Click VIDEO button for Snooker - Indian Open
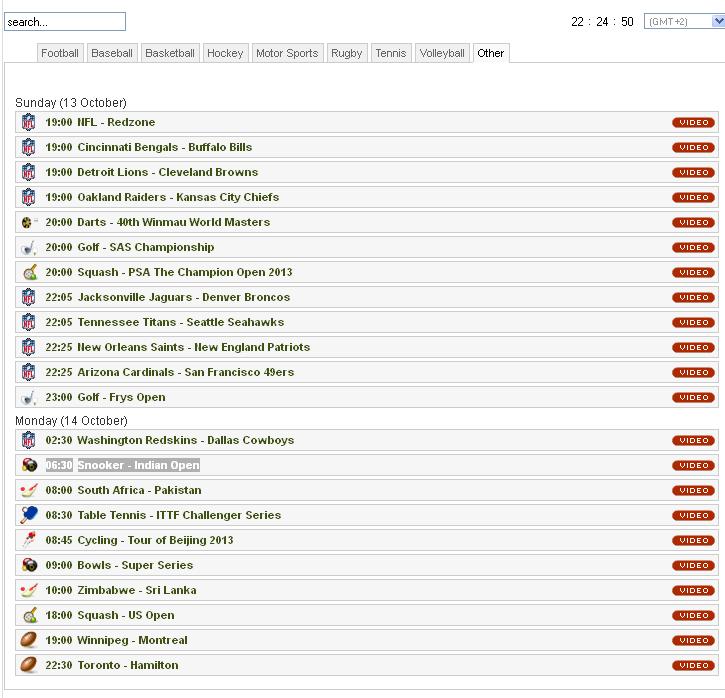 tap(694, 465)
